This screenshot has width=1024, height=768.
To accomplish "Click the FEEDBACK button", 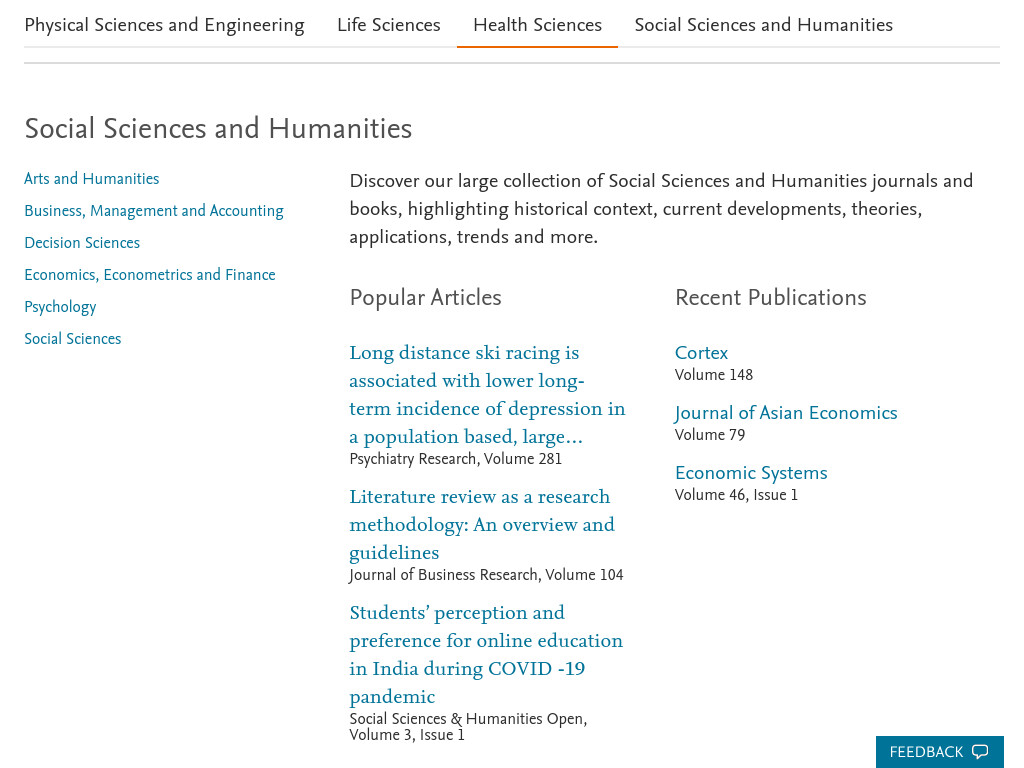I will point(939,752).
